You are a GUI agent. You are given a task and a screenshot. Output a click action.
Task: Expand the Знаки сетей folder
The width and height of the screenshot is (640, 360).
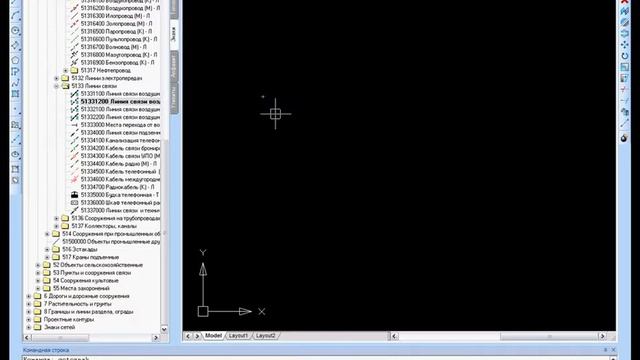coord(29,327)
